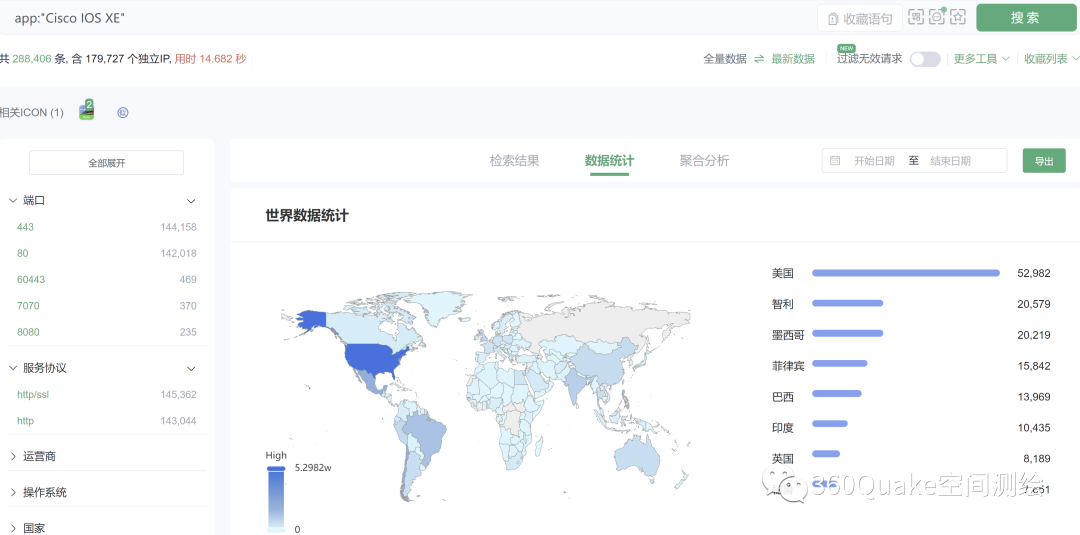Open the 更多工具 dropdown
Screen dimensions: 1080x535
[982, 59]
